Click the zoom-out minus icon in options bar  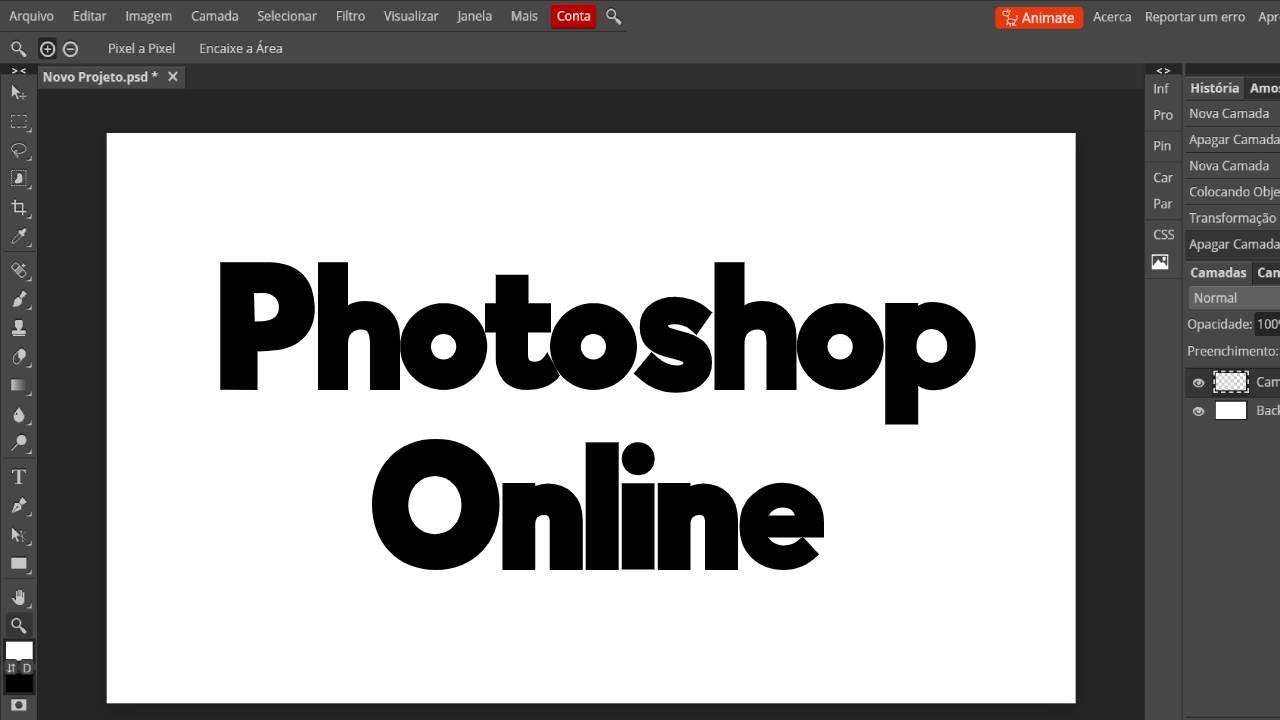tap(70, 48)
